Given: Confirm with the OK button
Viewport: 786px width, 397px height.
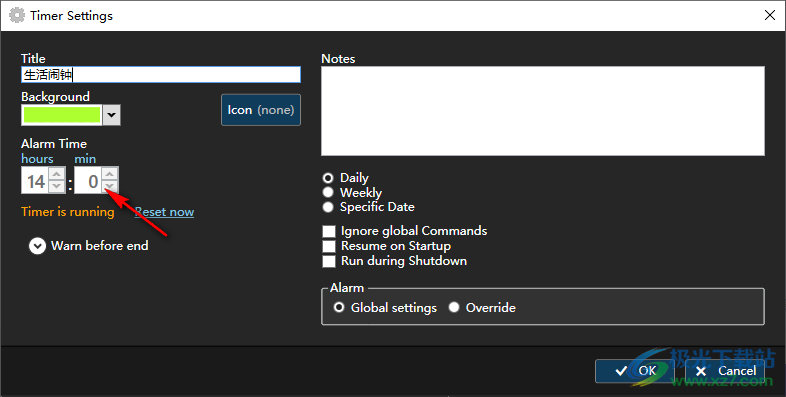Looking at the screenshot, I should (x=635, y=371).
